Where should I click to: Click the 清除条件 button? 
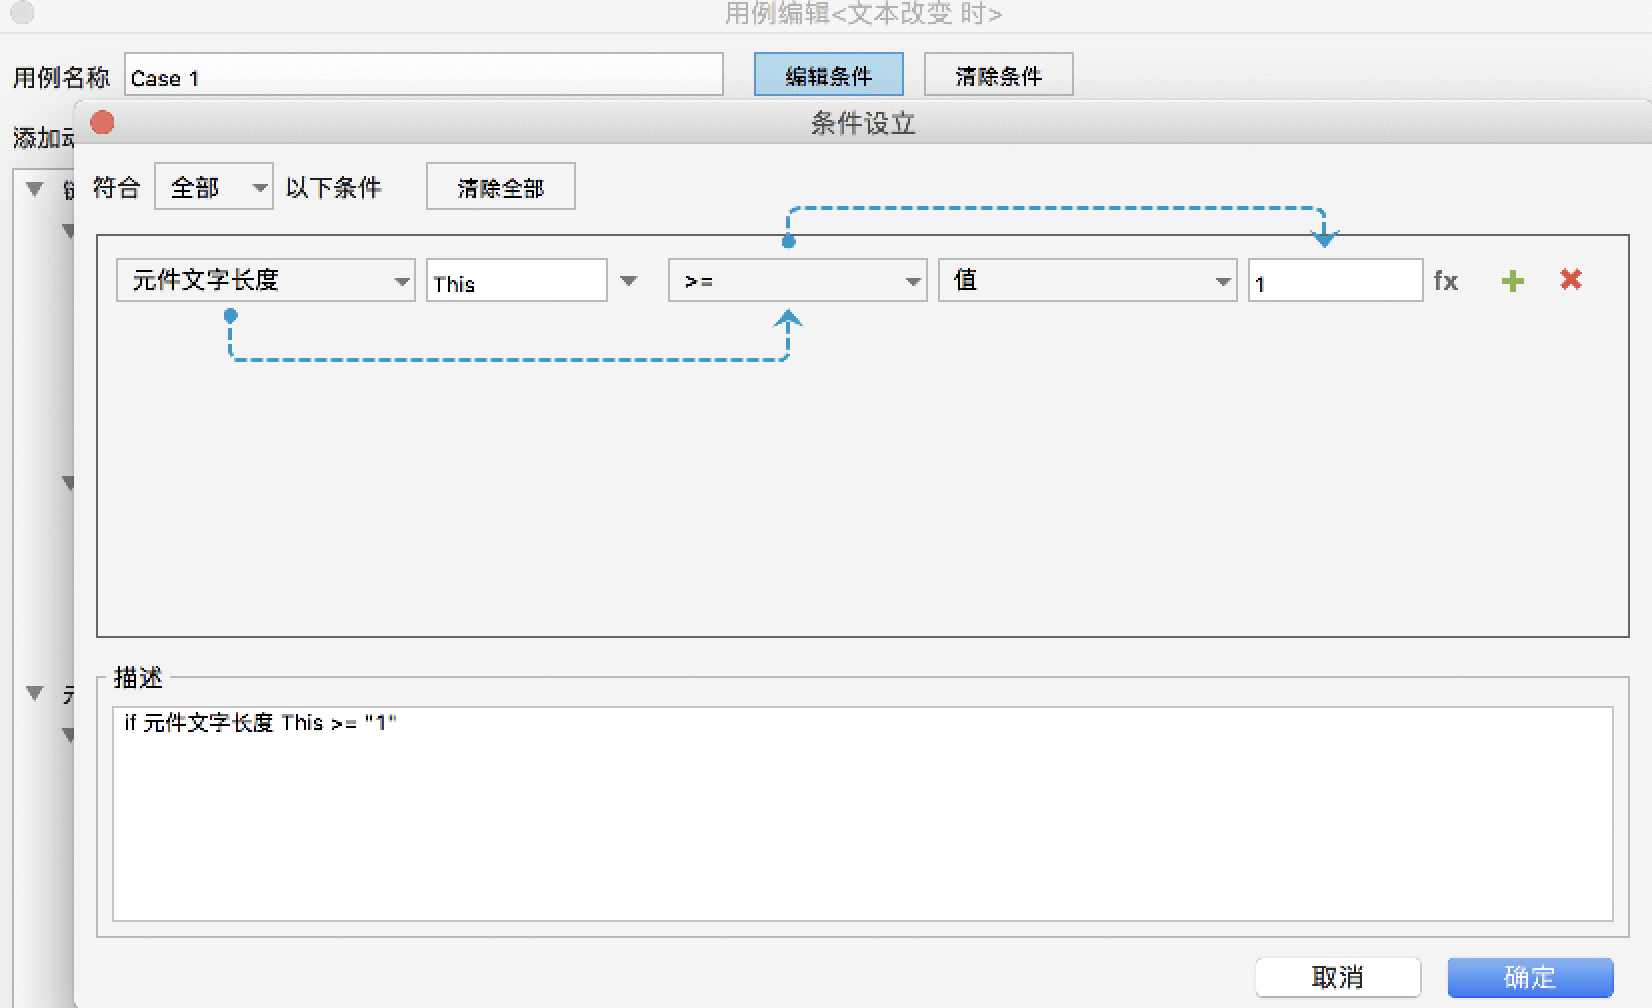[999, 75]
